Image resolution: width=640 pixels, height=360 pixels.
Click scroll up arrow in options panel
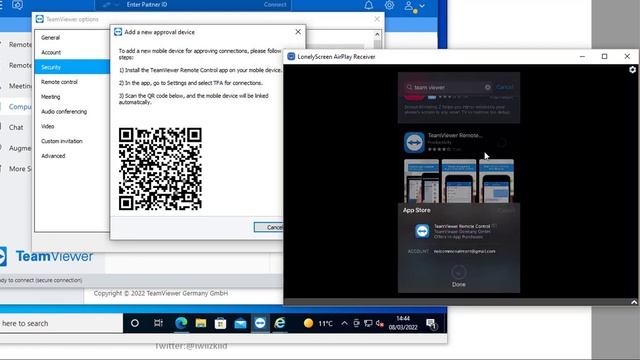[x=377, y=34]
